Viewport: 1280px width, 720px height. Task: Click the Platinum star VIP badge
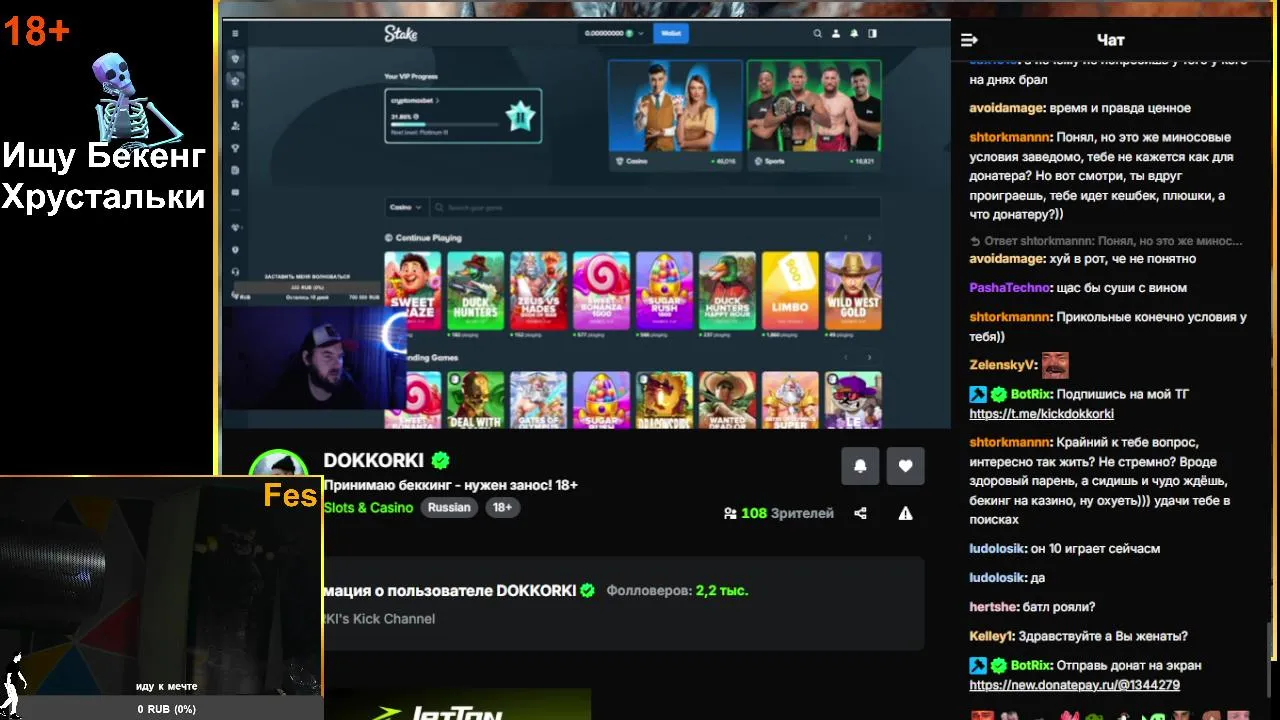(520, 116)
